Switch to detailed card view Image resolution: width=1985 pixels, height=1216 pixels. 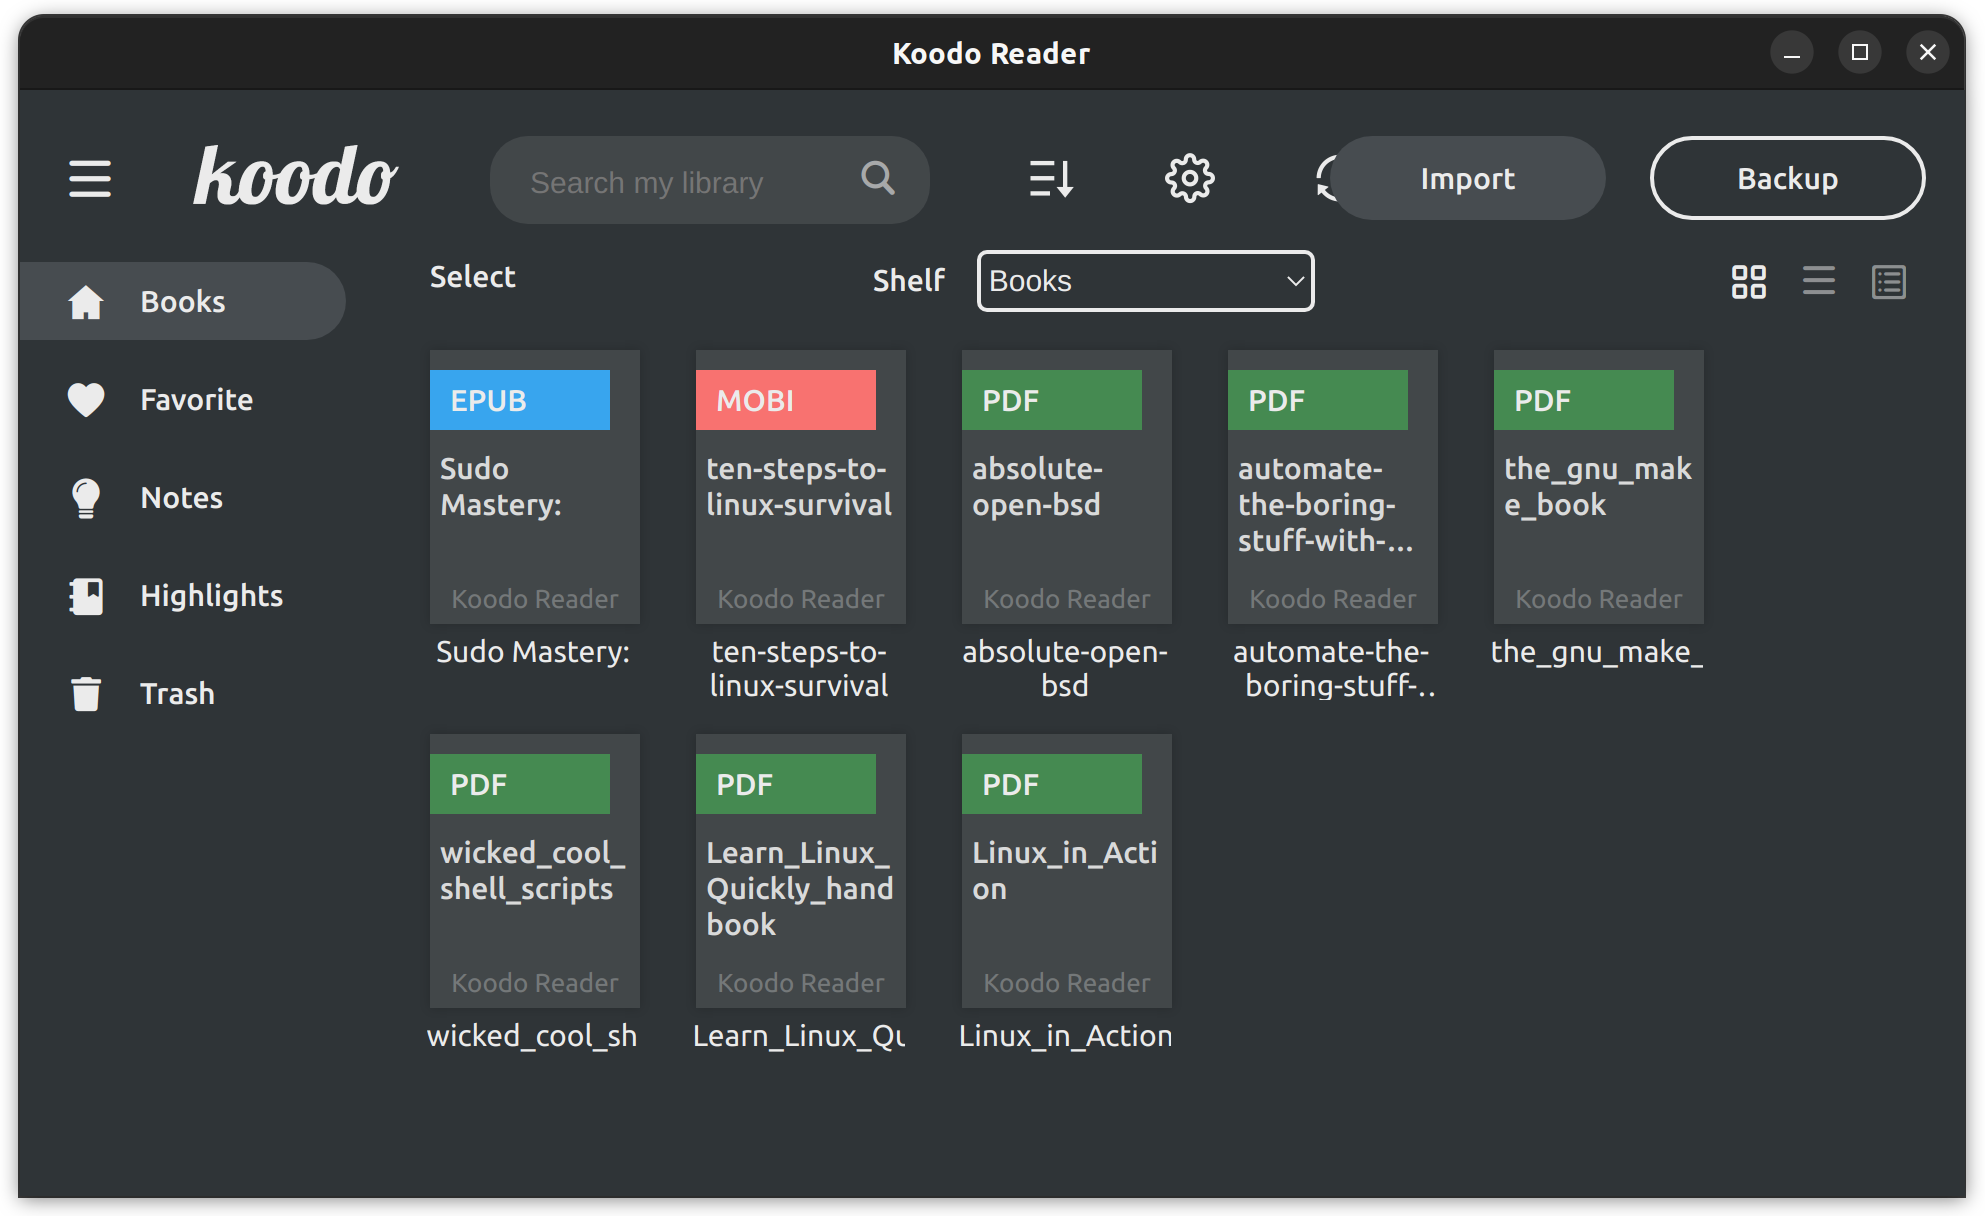click(1889, 282)
